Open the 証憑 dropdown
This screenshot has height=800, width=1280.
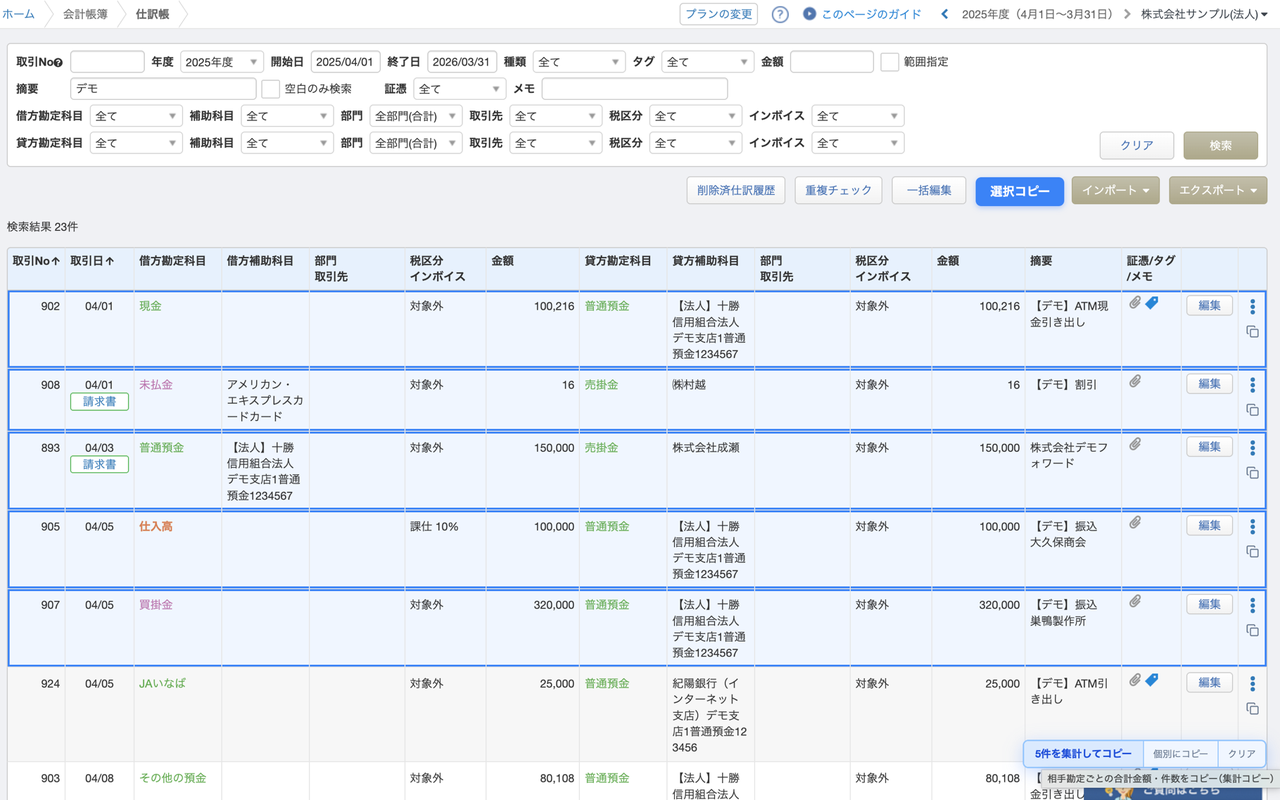coord(460,89)
